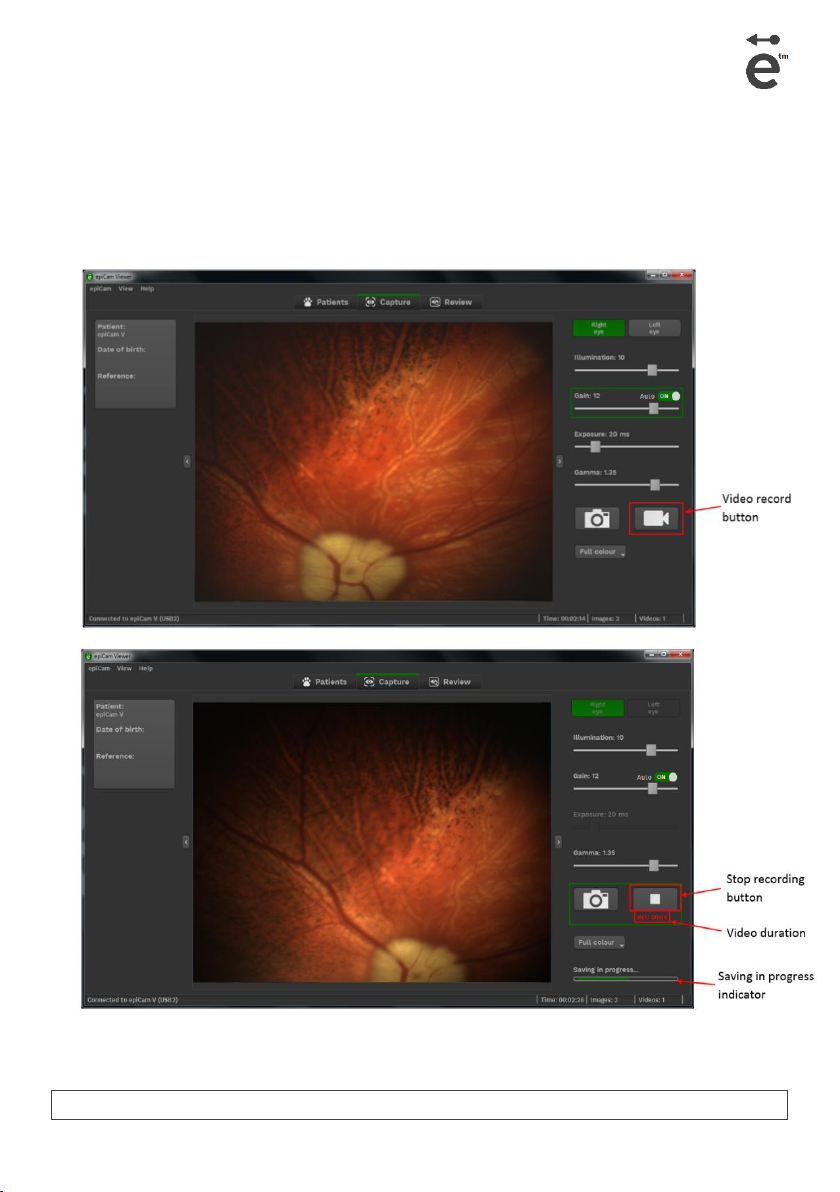Toggle Gain Auto switch in lower window
This screenshot has width=840, height=1192.
pos(666,777)
